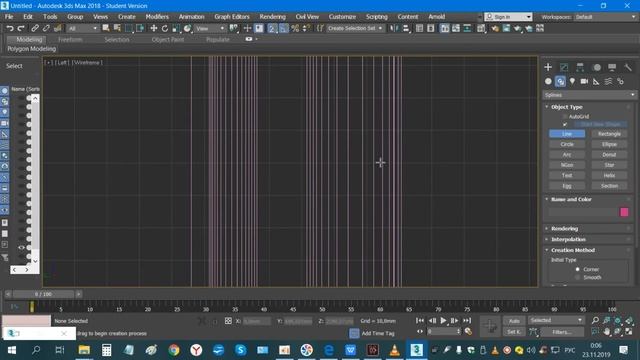This screenshot has width=640, height=360.
Task: Select the Lights category icon
Action: tap(572, 81)
